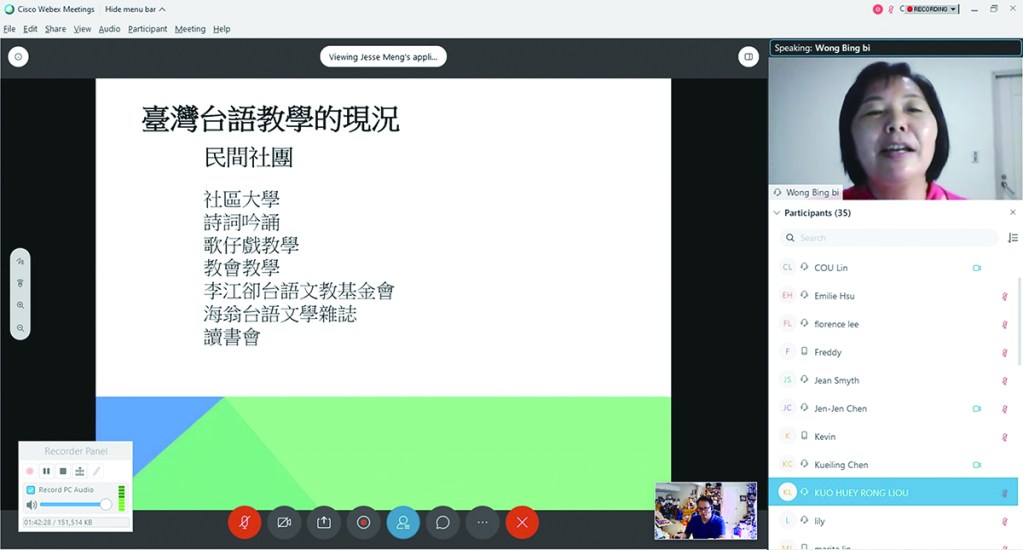1023x550 pixels.
Task: Select participant Jean Smyth in list
Action: click(836, 380)
